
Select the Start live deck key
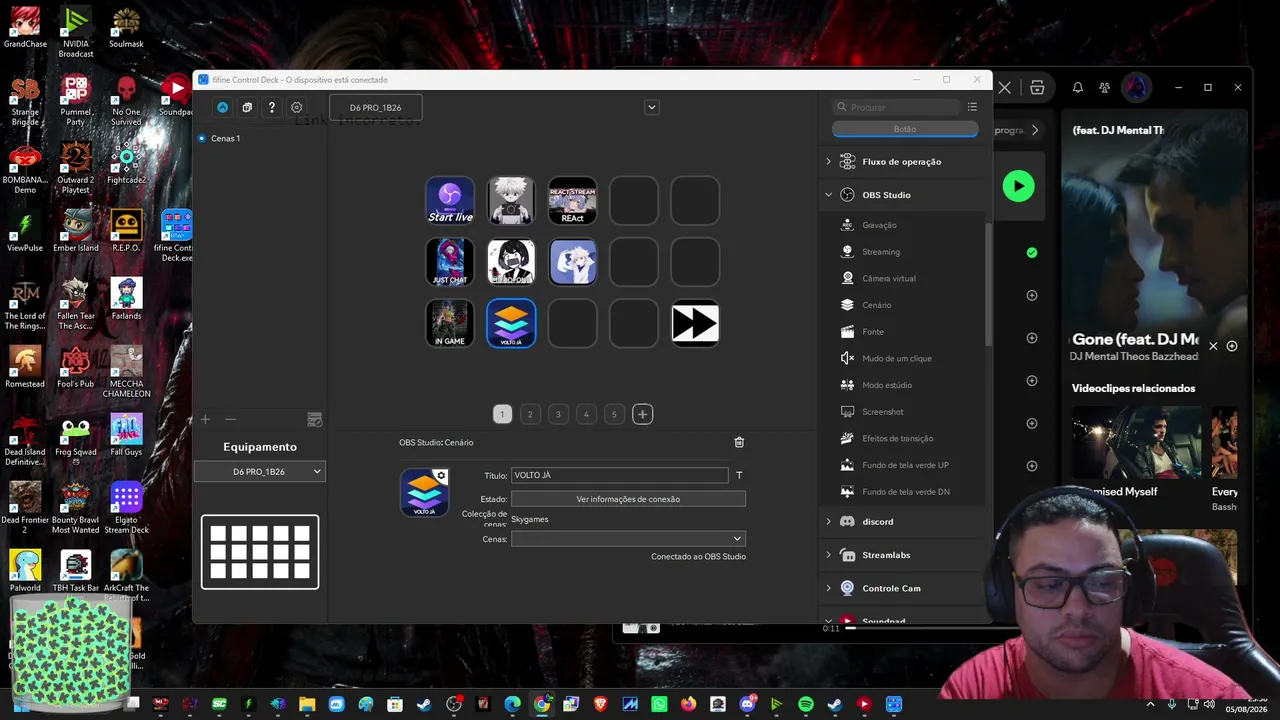coord(450,201)
